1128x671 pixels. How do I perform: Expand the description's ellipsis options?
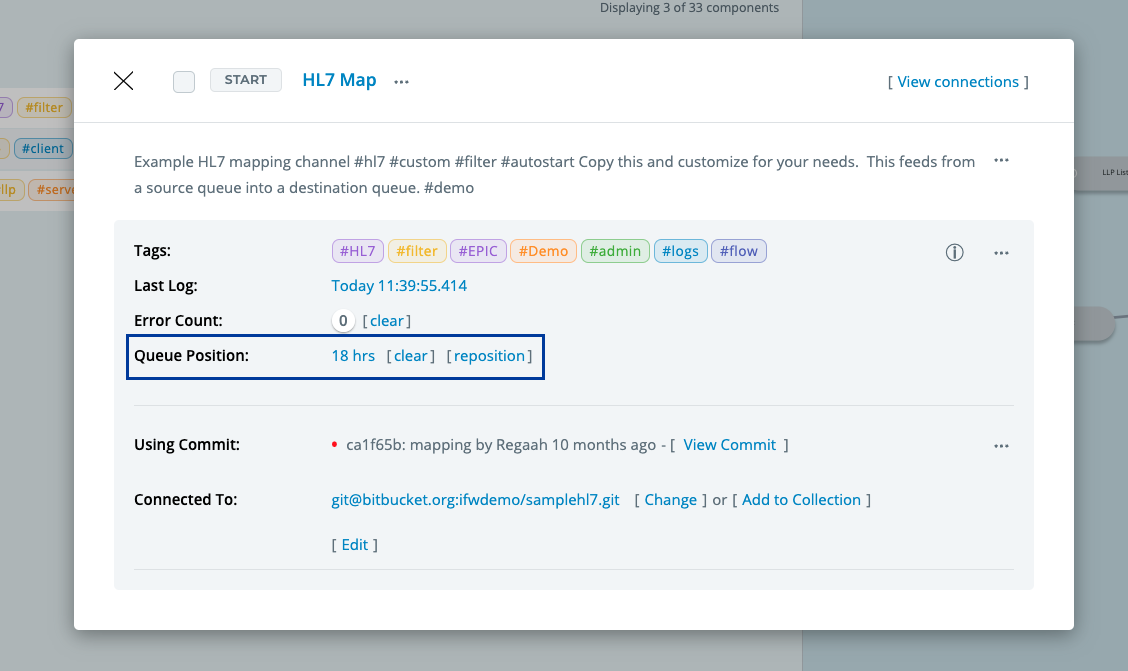coord(1001,161)
